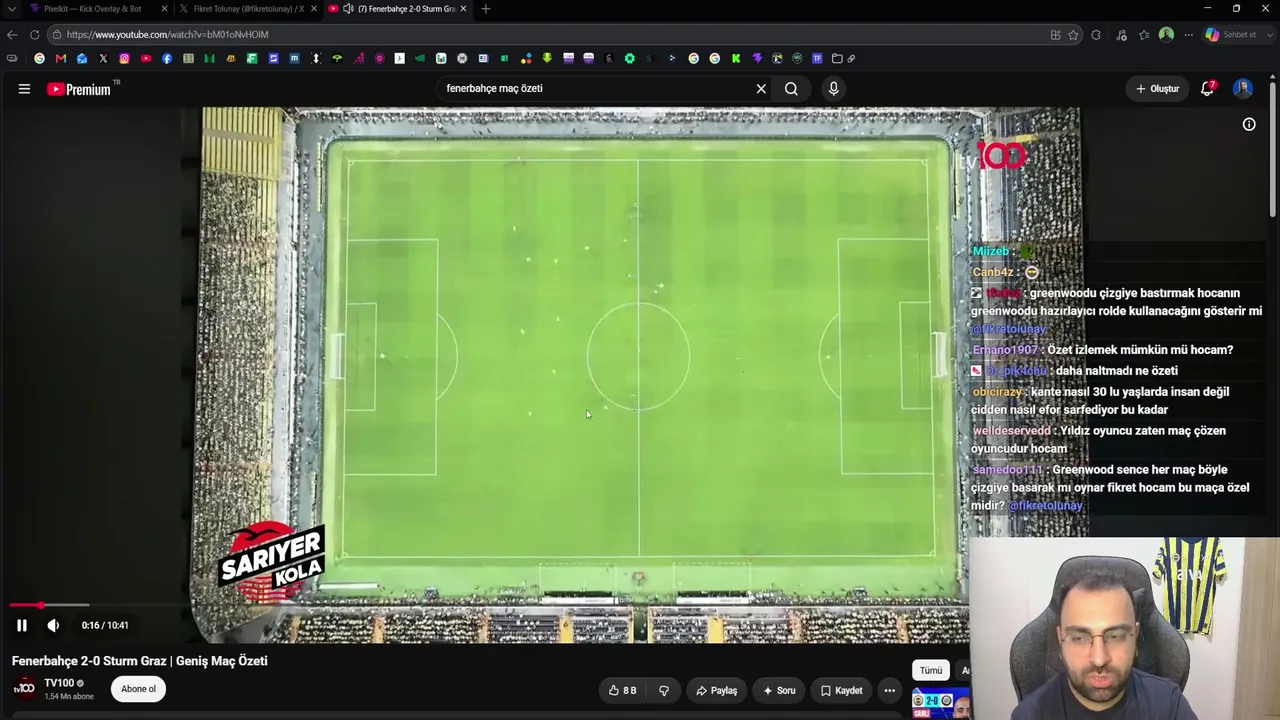The height and width of the screenshot is (720, 1280).
Task: Open the suggested video thumbnail with 2-0 score
Action: 940,704
